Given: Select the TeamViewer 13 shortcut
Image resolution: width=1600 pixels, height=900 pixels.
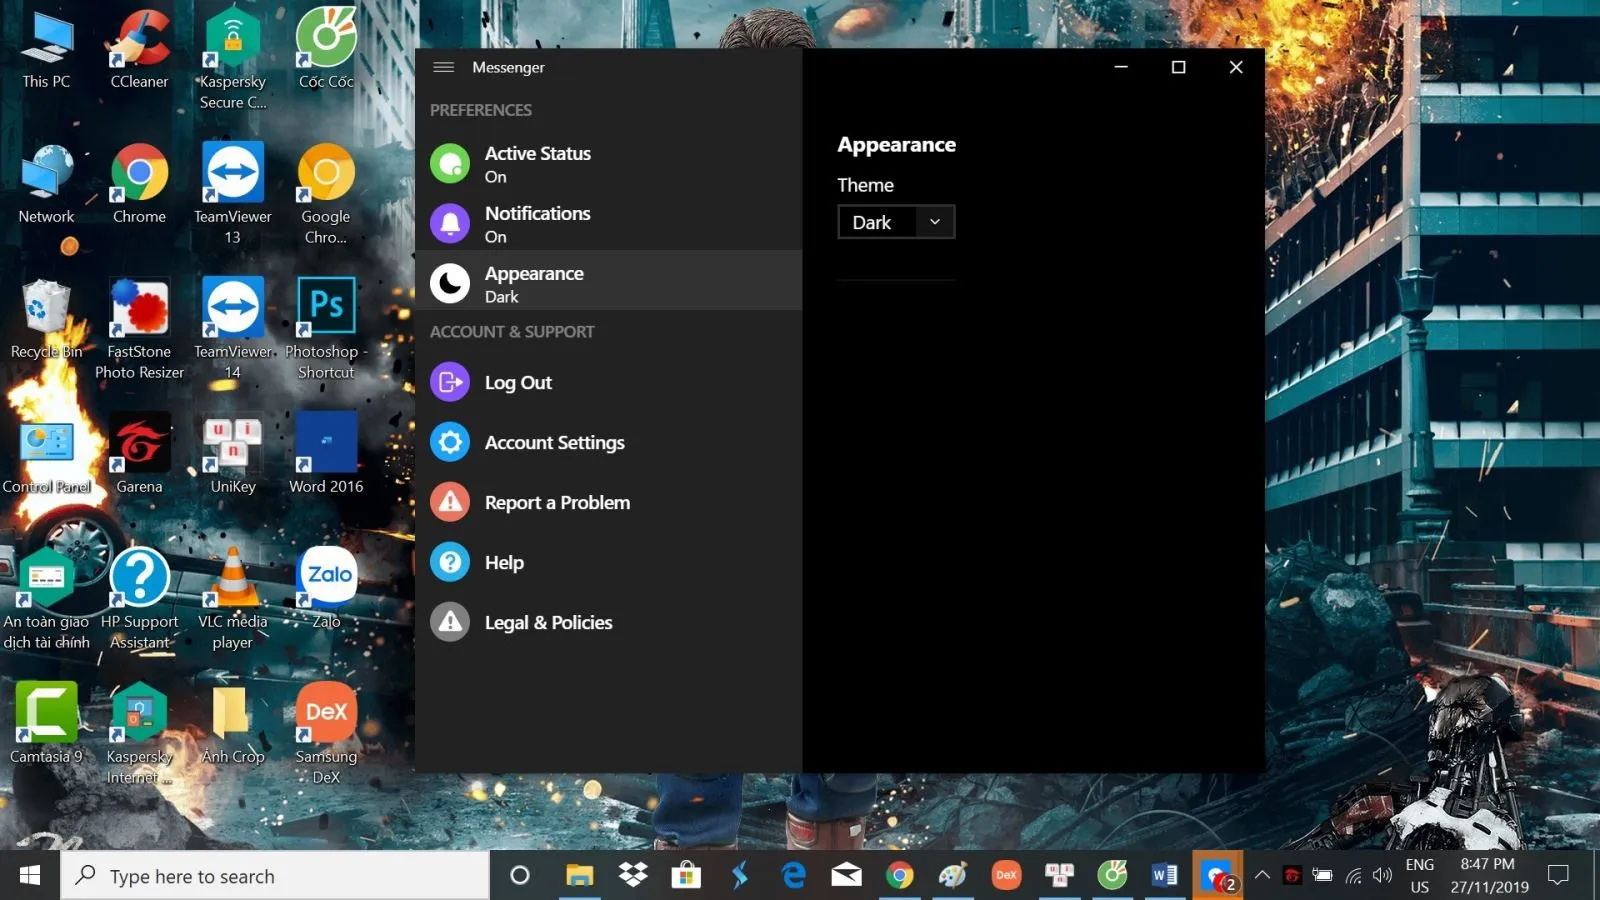Looking at the screenshot, I should (x=233, y=194).
